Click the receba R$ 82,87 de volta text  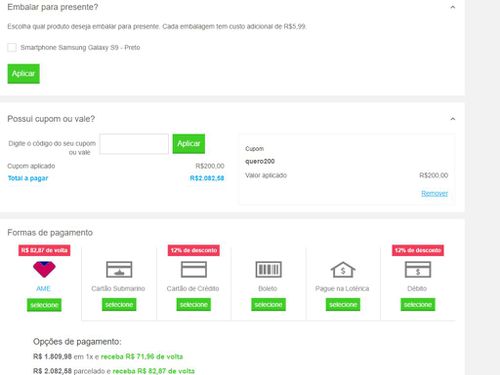pyautogui.click(x=154, y=371)
